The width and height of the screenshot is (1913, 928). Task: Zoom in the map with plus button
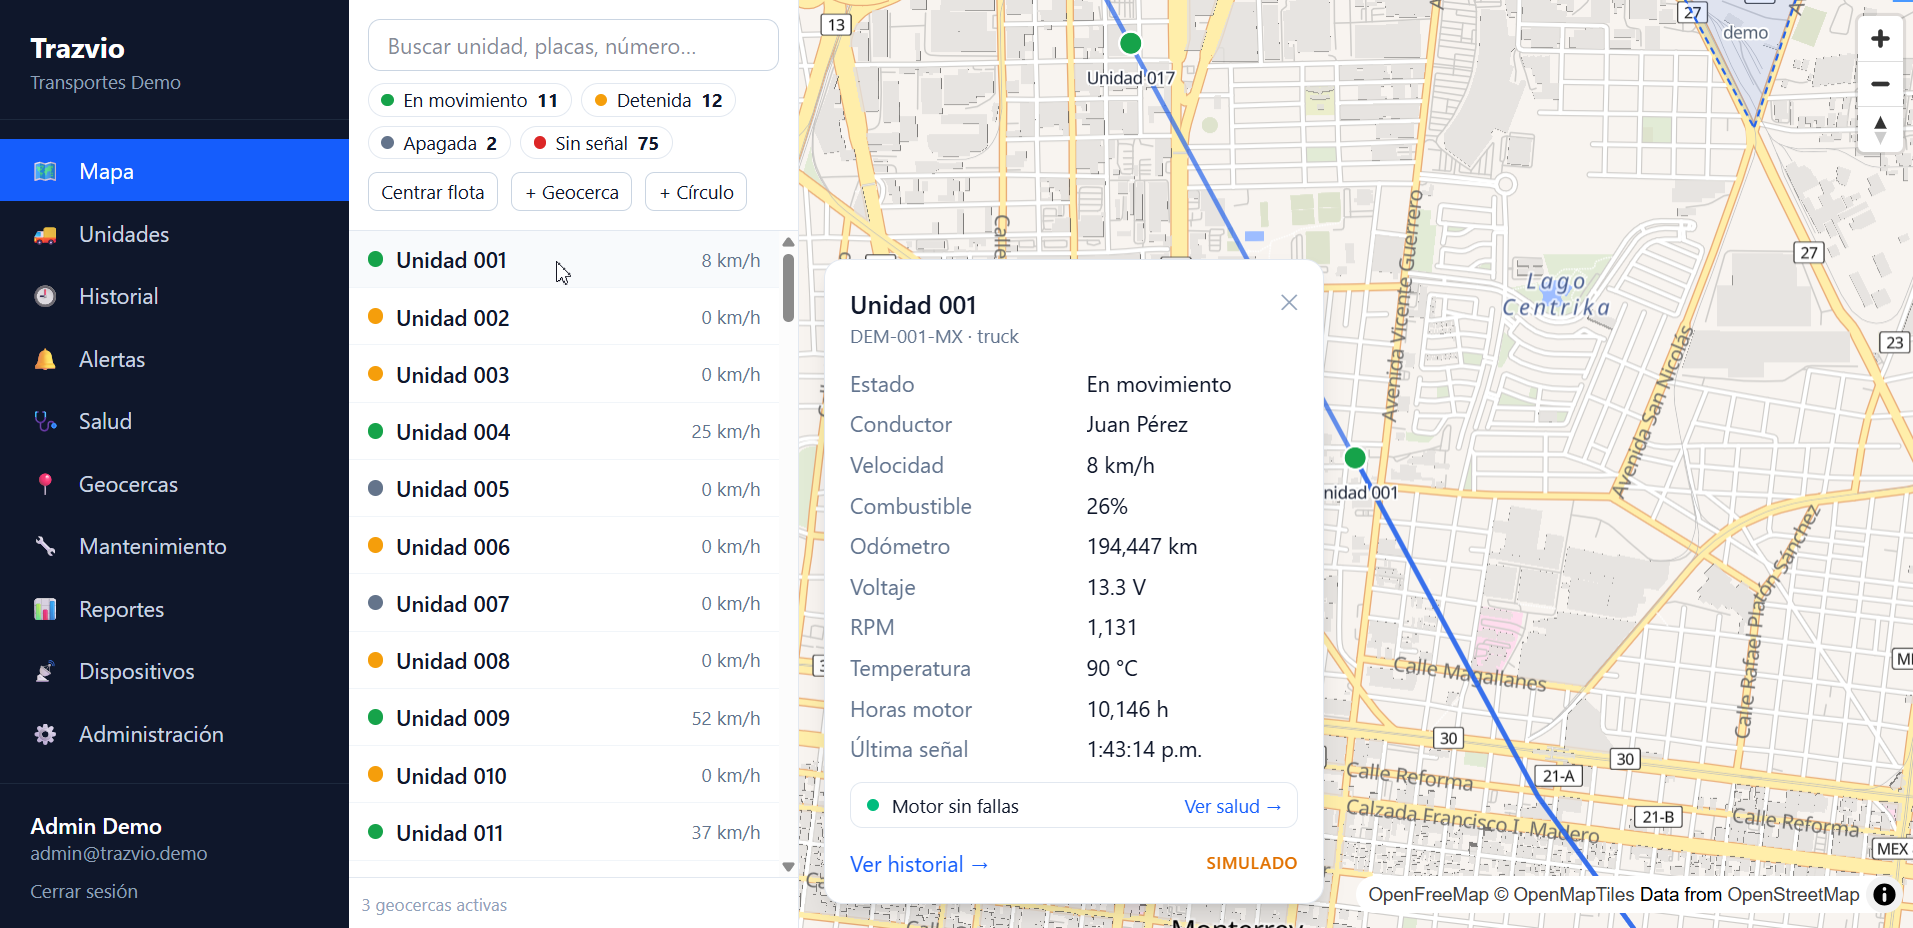pyautogui.click(x=1880, y=38)
